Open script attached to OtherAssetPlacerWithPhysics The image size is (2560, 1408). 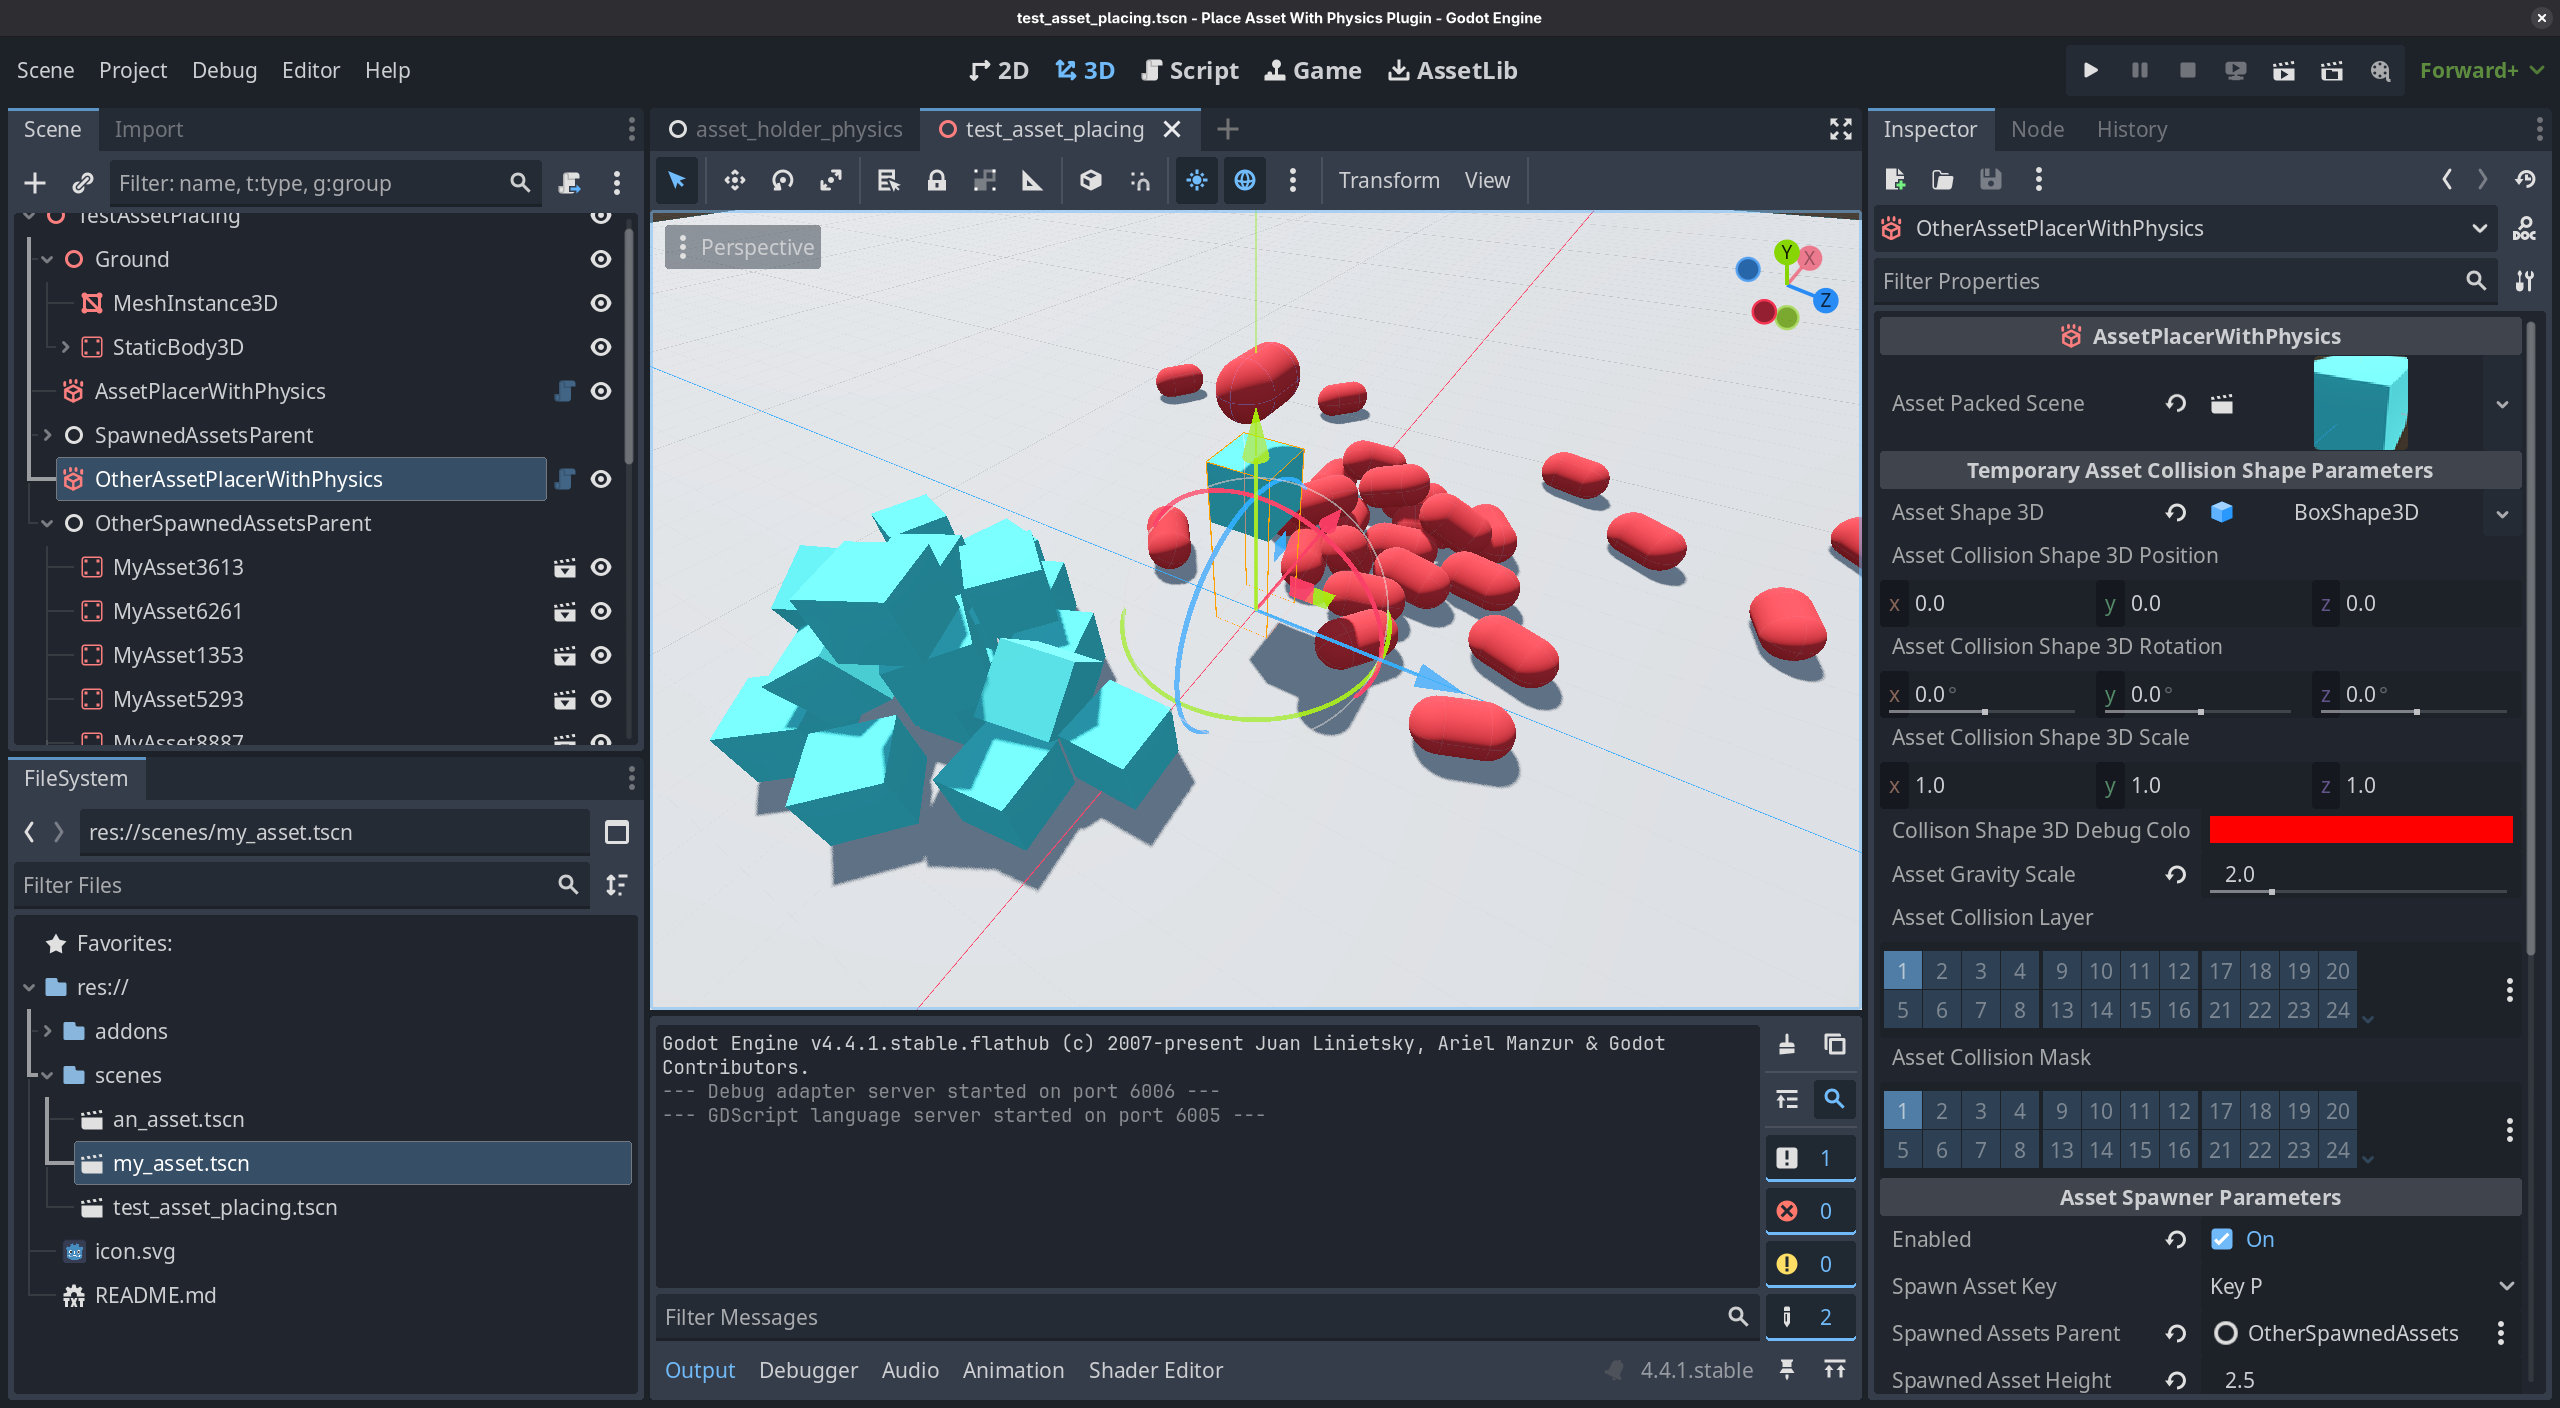click(565, 479)
